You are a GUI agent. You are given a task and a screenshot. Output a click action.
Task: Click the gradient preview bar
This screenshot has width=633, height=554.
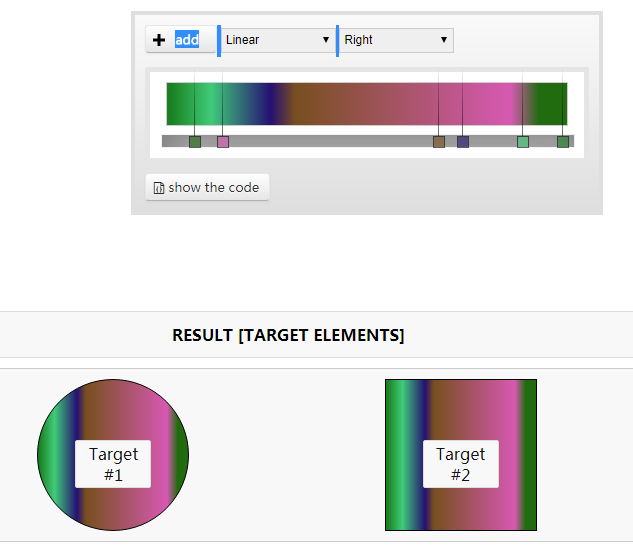click(367, 104)
